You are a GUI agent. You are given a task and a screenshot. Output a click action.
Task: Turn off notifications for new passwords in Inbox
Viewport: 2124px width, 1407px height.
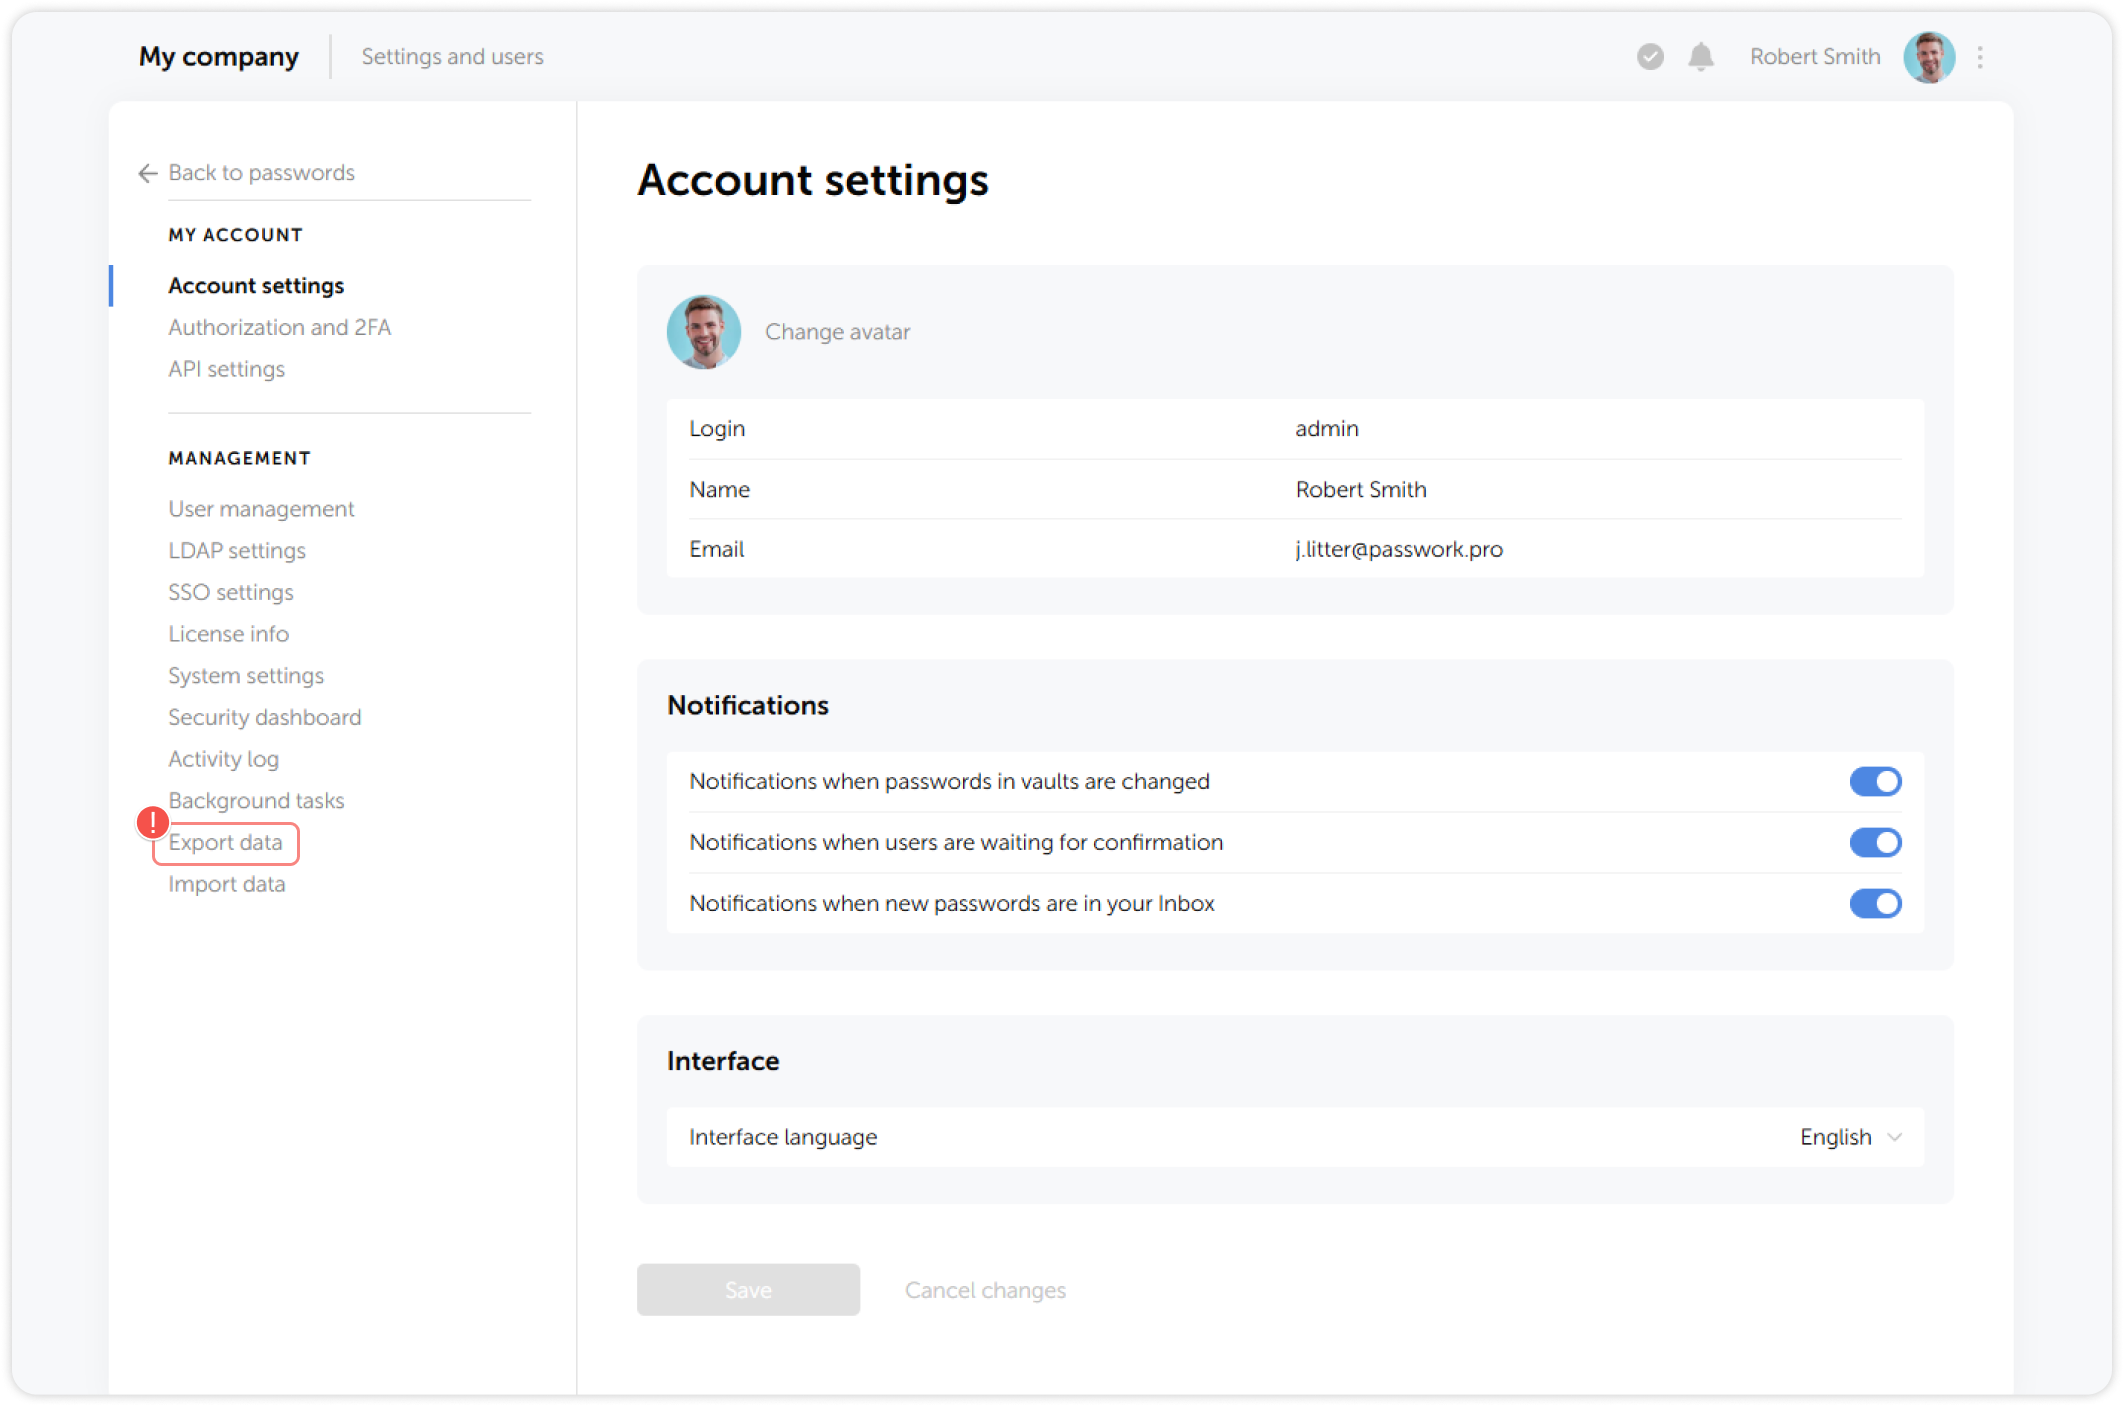coord(1876,903)
